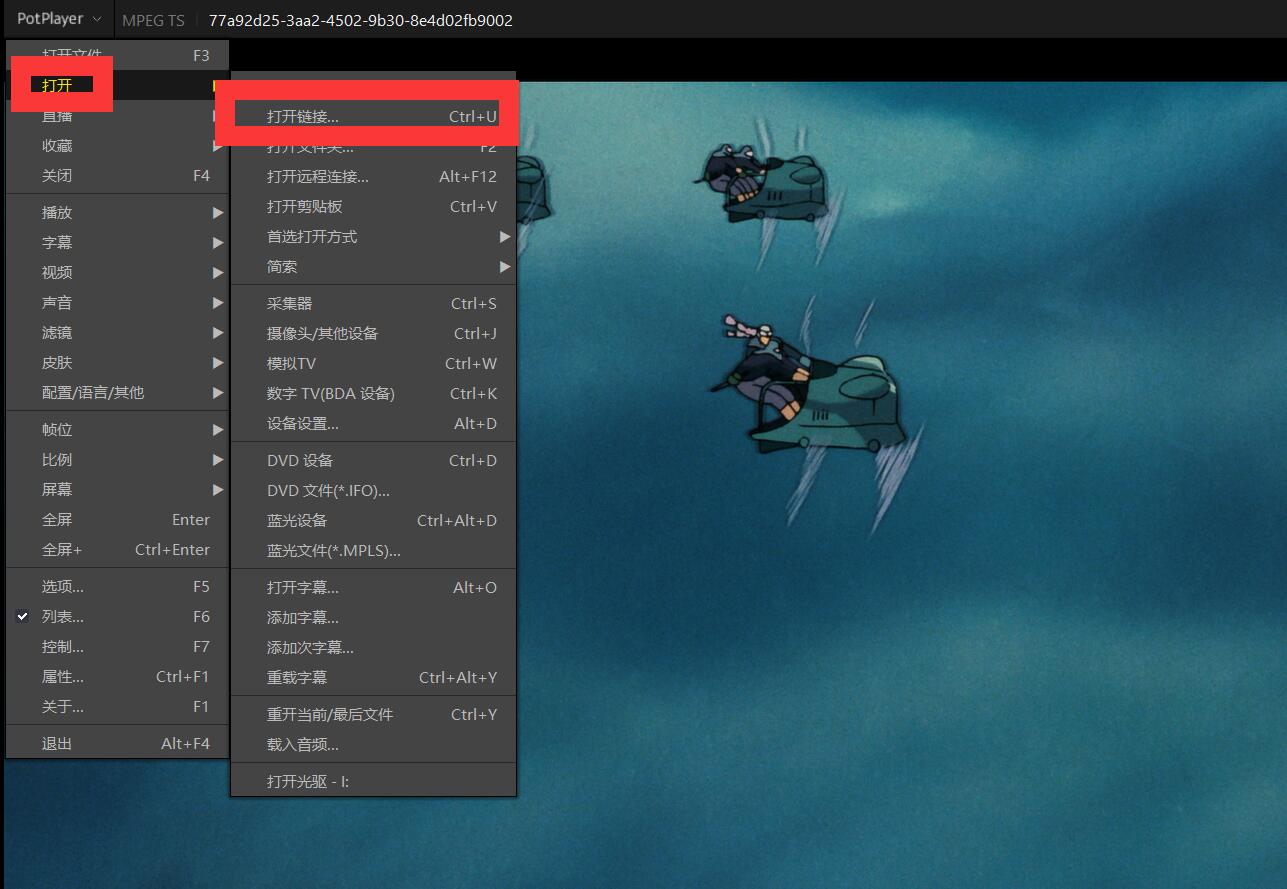Open the 配置/语言/其他 submenu
1287x889 pixels.
click(x=118, y=393)
